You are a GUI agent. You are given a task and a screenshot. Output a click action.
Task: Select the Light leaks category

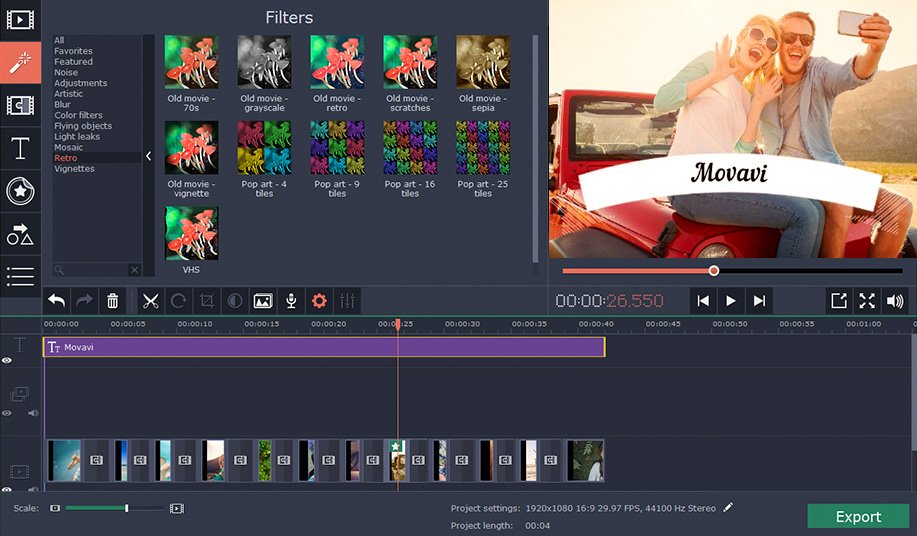click(x=77, y=137)
